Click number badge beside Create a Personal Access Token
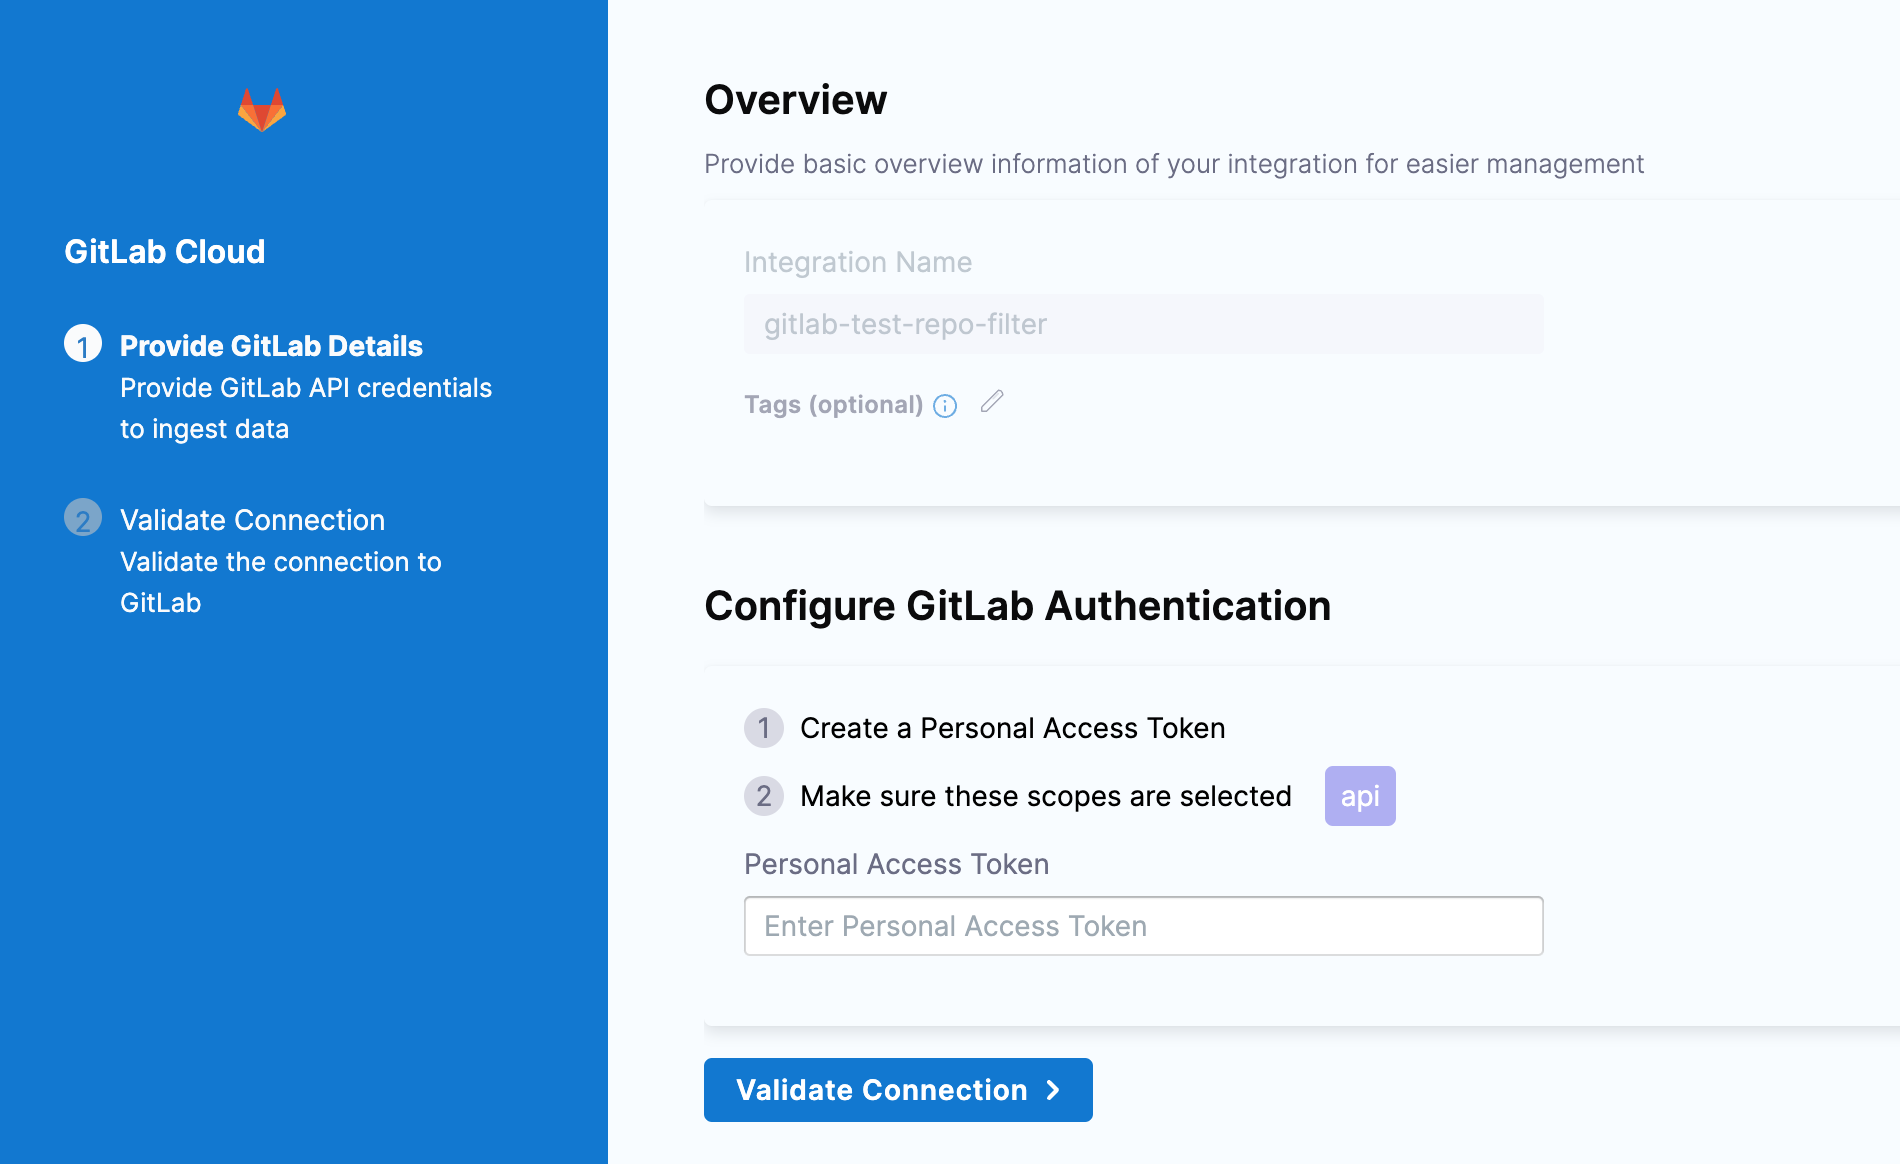This screenshot has height=1164, width=1900. click(764, 728)
